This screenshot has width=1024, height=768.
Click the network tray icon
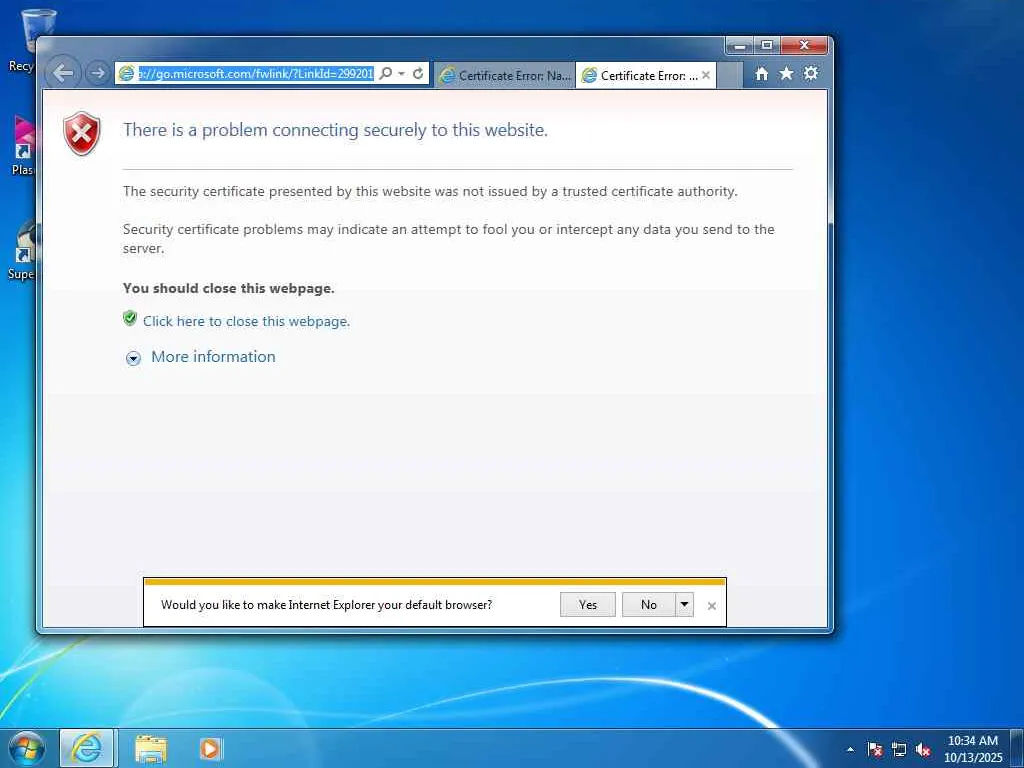pos(899,749)
